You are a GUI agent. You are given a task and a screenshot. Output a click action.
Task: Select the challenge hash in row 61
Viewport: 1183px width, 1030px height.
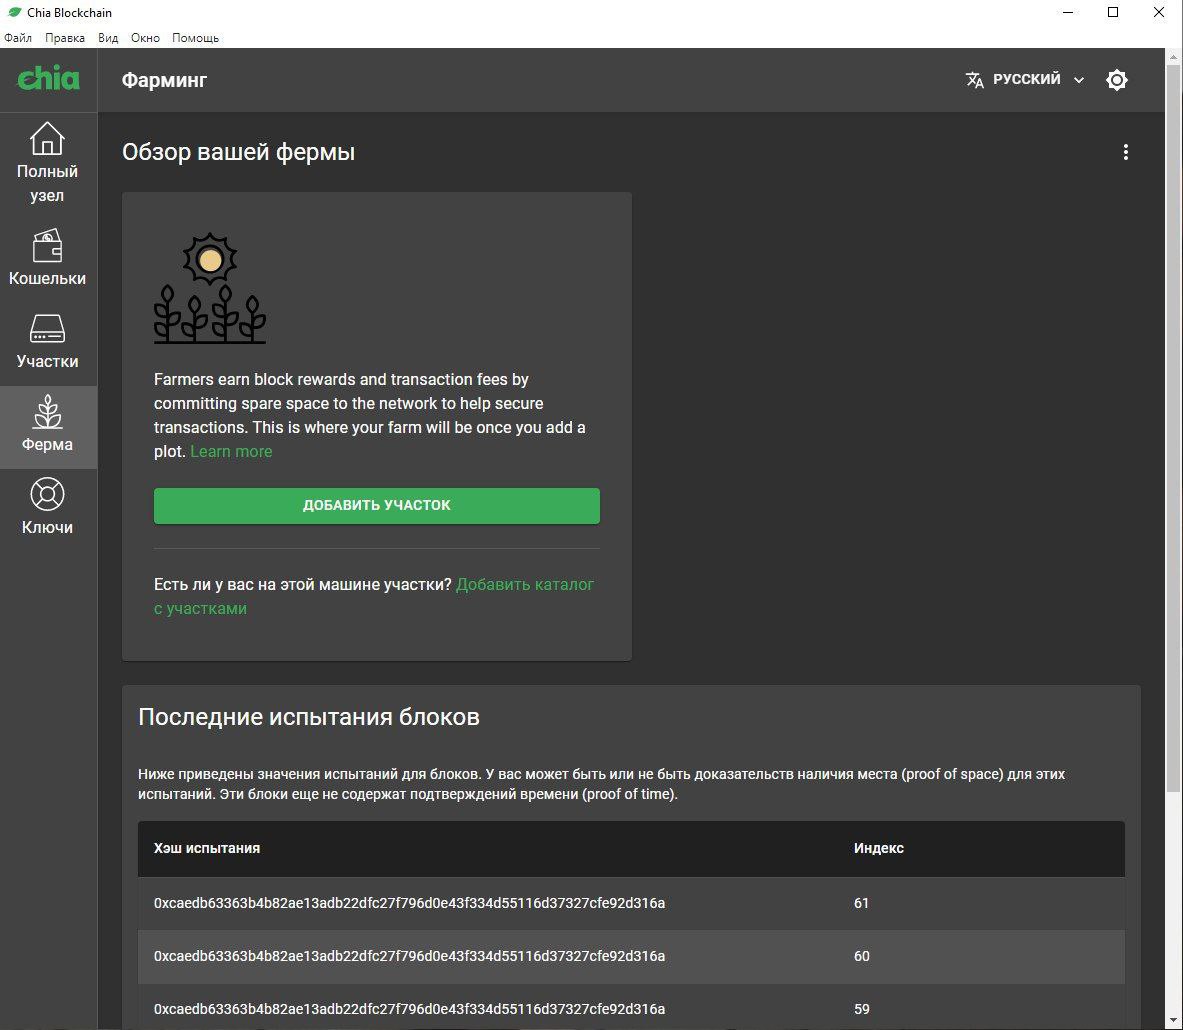[x=409, y=903]
